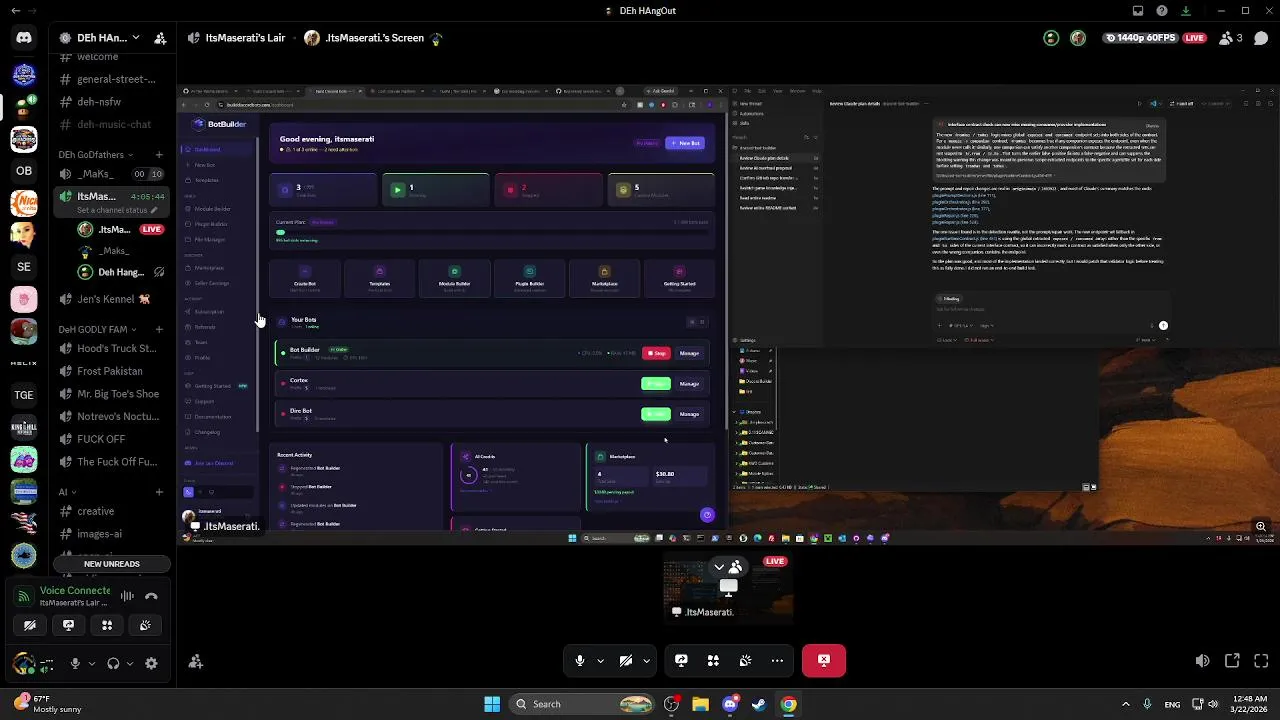
Task: Click invite members icon beside server name
Action: point(160,38)
